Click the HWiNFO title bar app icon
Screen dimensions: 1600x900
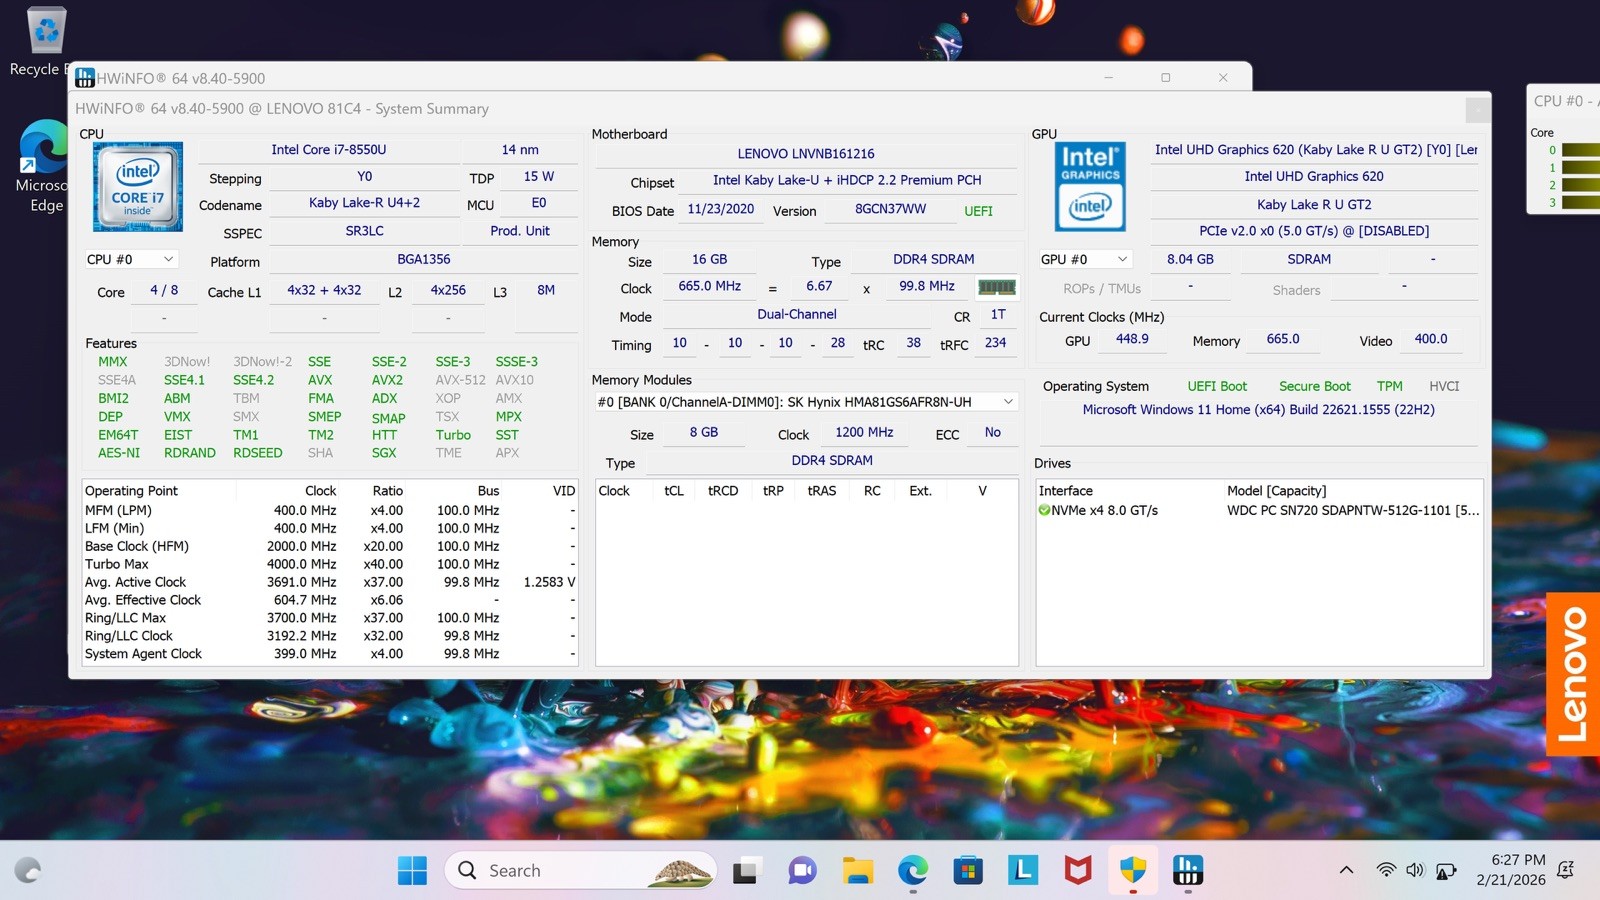tap(85, 78)
